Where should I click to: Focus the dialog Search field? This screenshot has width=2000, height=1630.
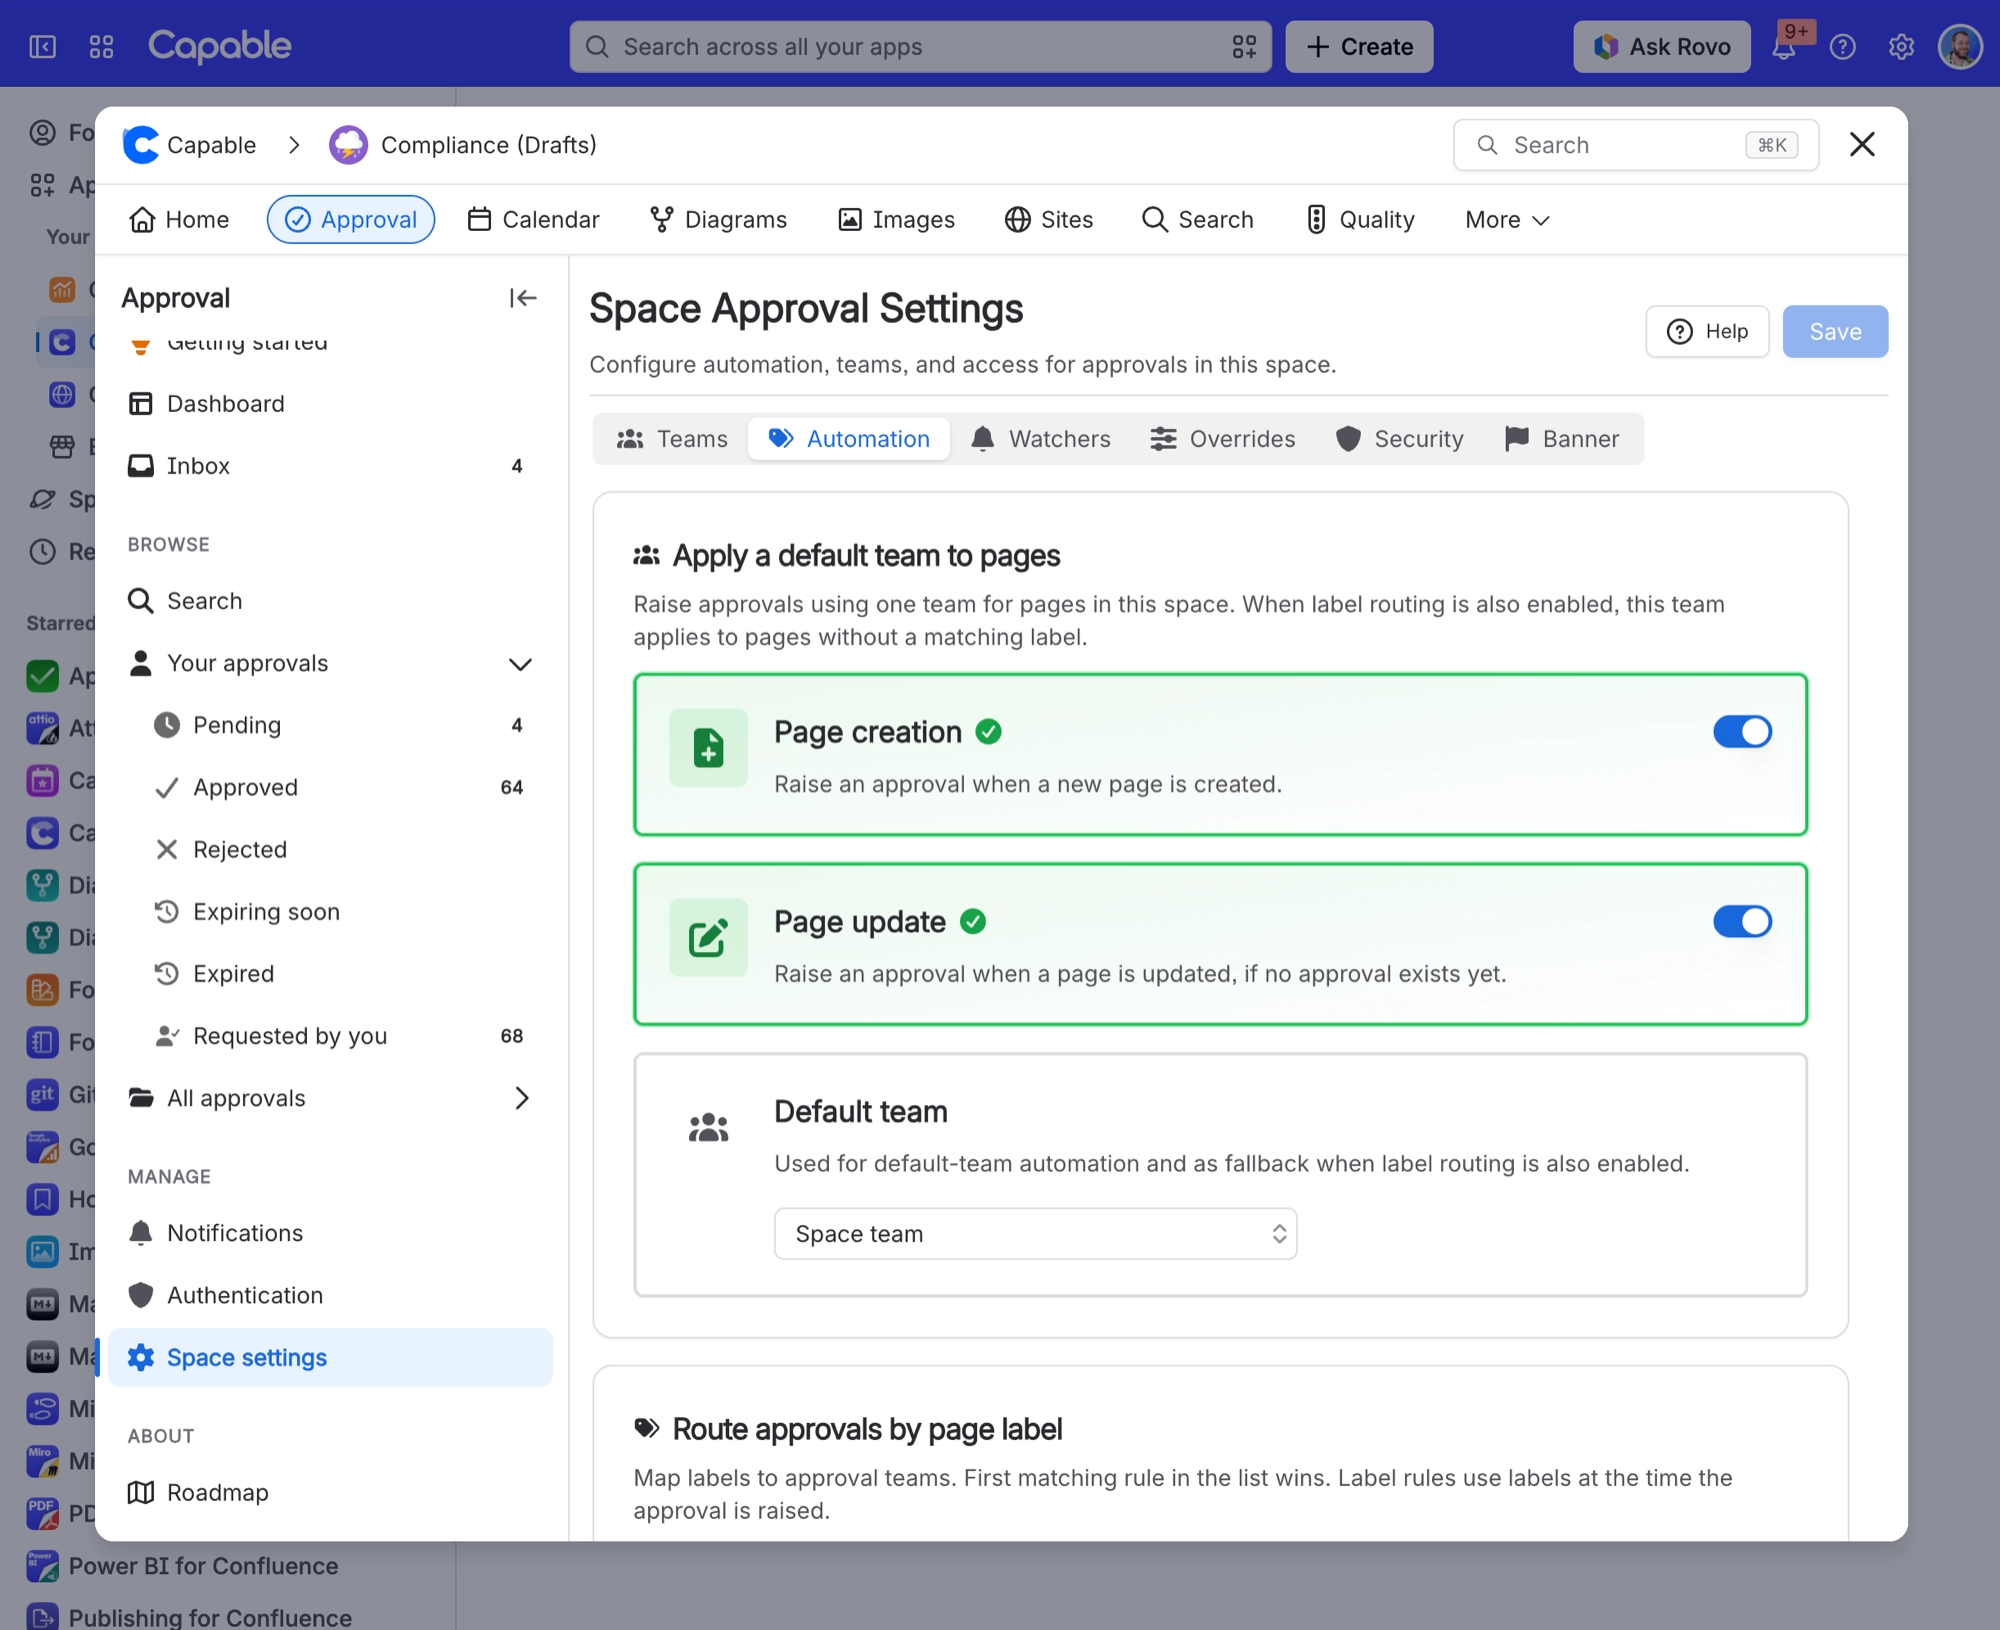1636,145
